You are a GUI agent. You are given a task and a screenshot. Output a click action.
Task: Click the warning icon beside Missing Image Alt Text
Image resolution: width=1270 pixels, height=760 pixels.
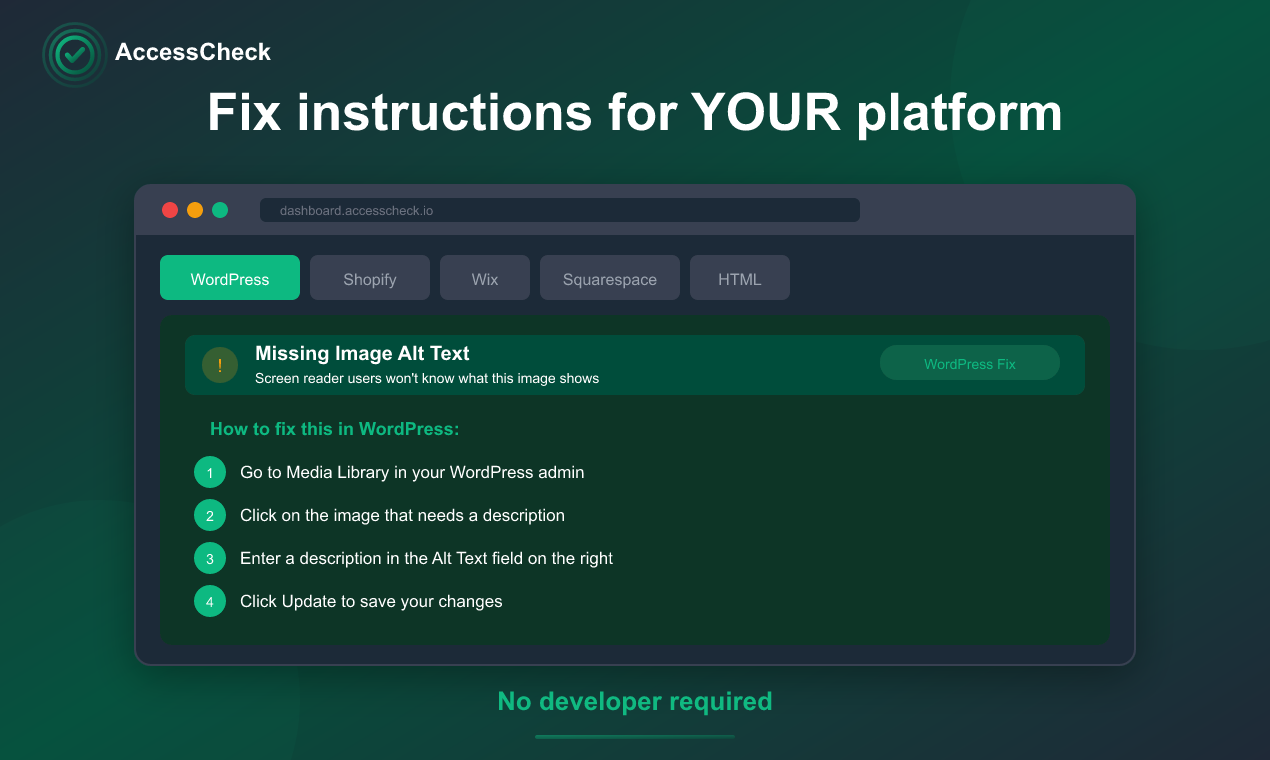(x=220, y=365)
